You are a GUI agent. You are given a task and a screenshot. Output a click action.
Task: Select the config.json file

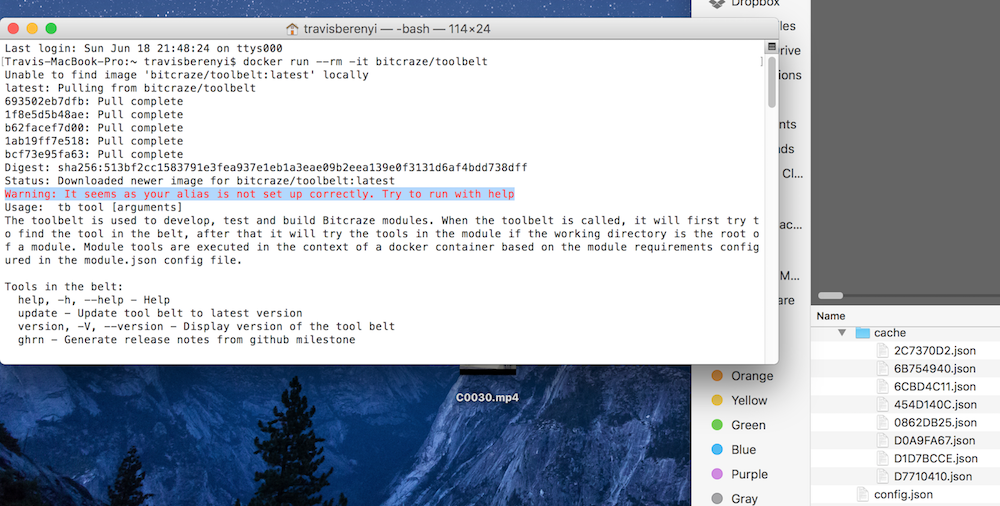click(x=903, y=494)
